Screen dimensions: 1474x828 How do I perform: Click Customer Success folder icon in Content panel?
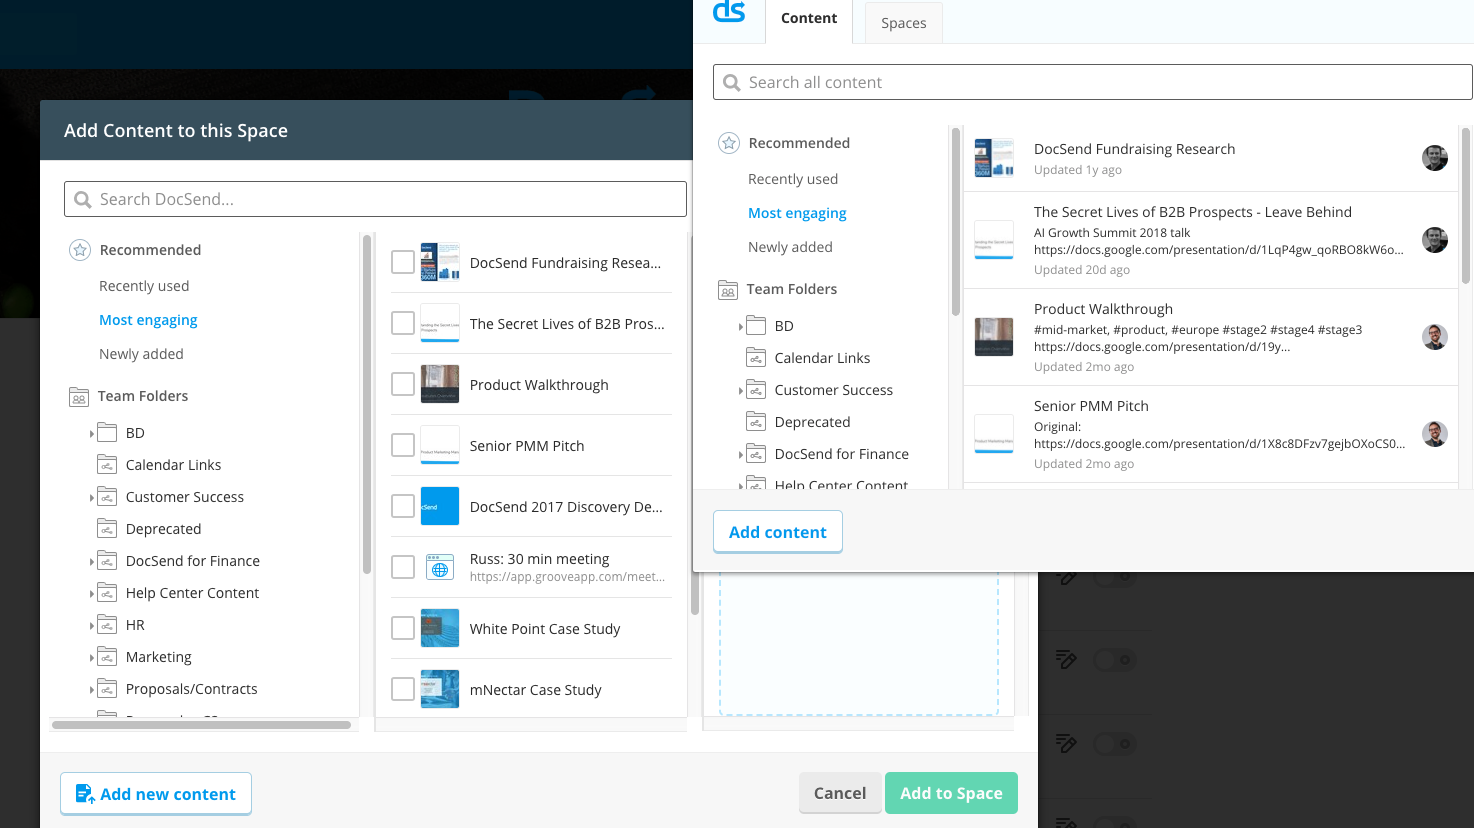coord(756,390)
